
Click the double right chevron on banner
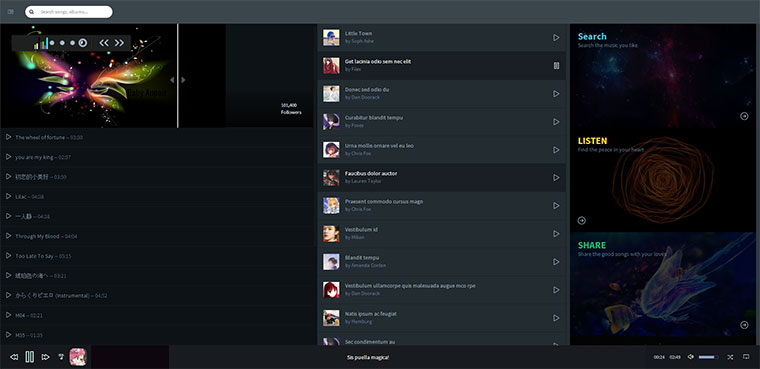(119, 43)
